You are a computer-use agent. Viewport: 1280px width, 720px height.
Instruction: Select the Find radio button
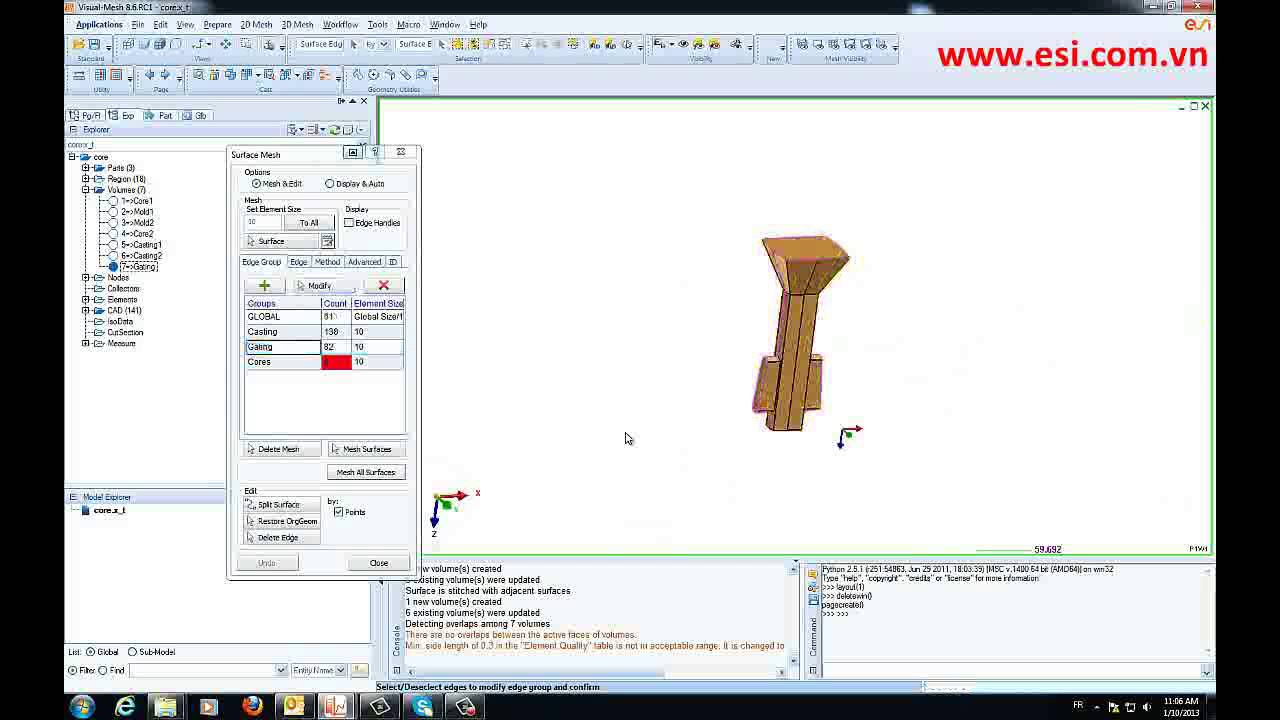103,670
